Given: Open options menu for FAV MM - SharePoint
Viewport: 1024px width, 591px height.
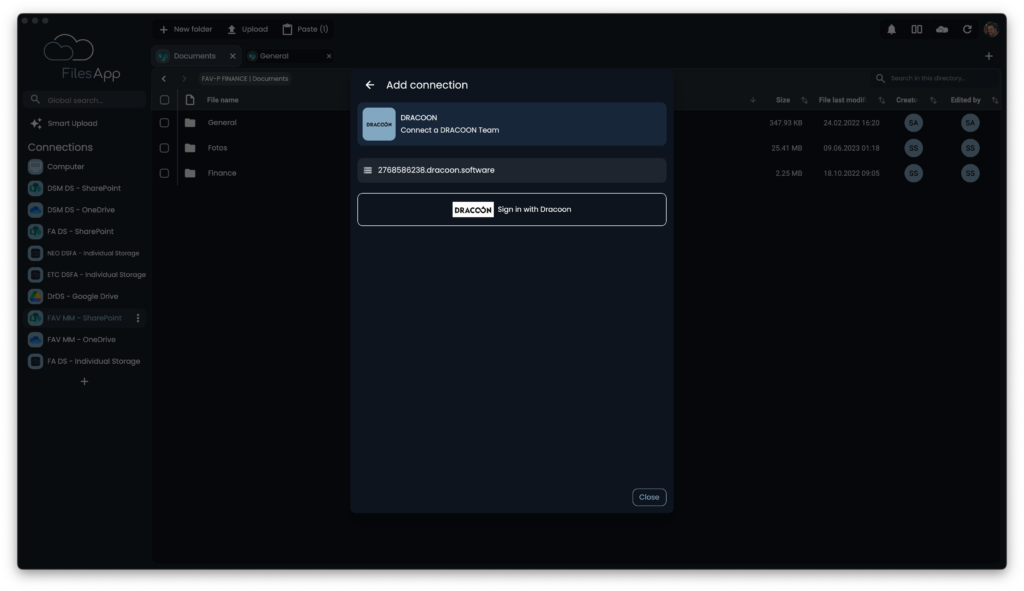Looking at the screenshot, I should coord(138,318).
